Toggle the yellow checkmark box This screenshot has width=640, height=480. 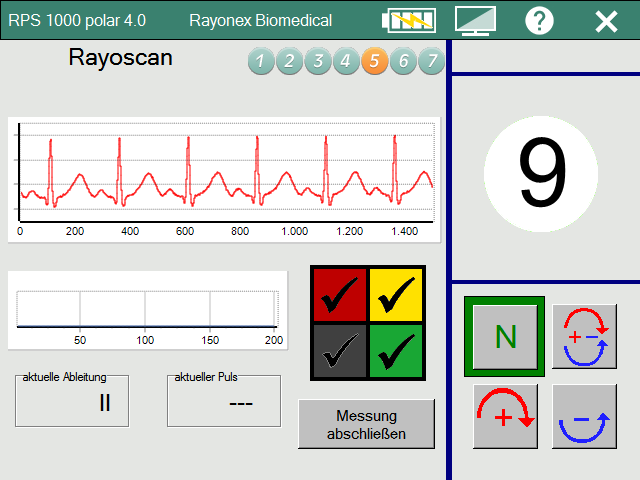[396, 294]
